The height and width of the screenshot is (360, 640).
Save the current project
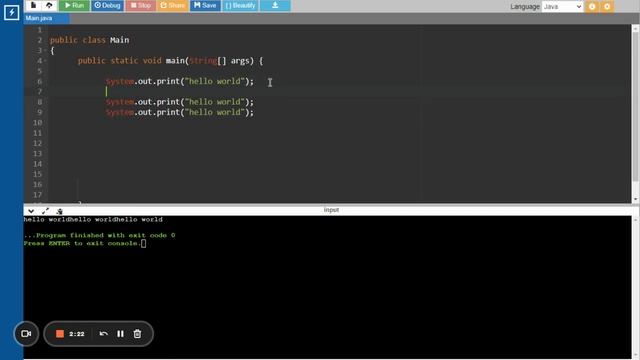[205, 5]
